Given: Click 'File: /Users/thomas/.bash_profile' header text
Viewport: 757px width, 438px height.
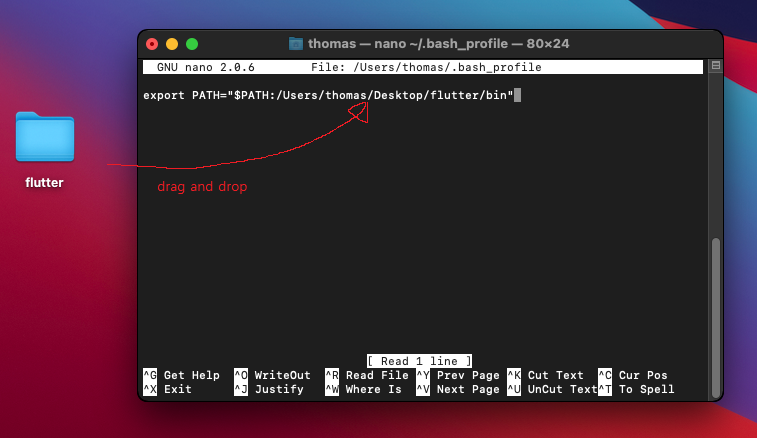Looking at the screenshot, I should point(426,67).
